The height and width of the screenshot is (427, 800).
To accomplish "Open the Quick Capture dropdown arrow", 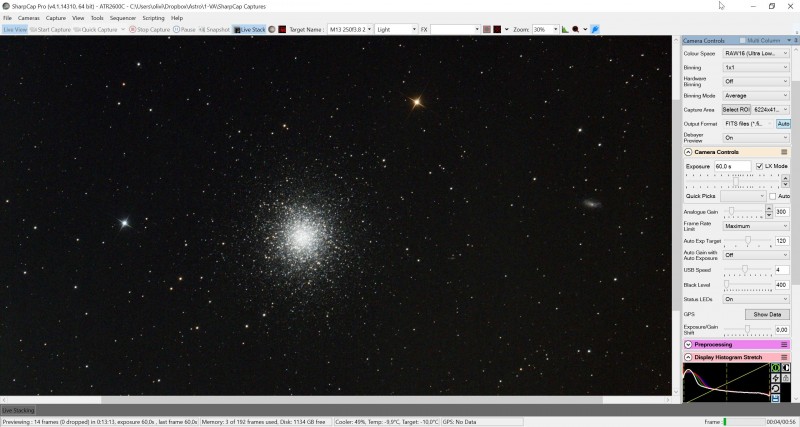I will [123, 30].
